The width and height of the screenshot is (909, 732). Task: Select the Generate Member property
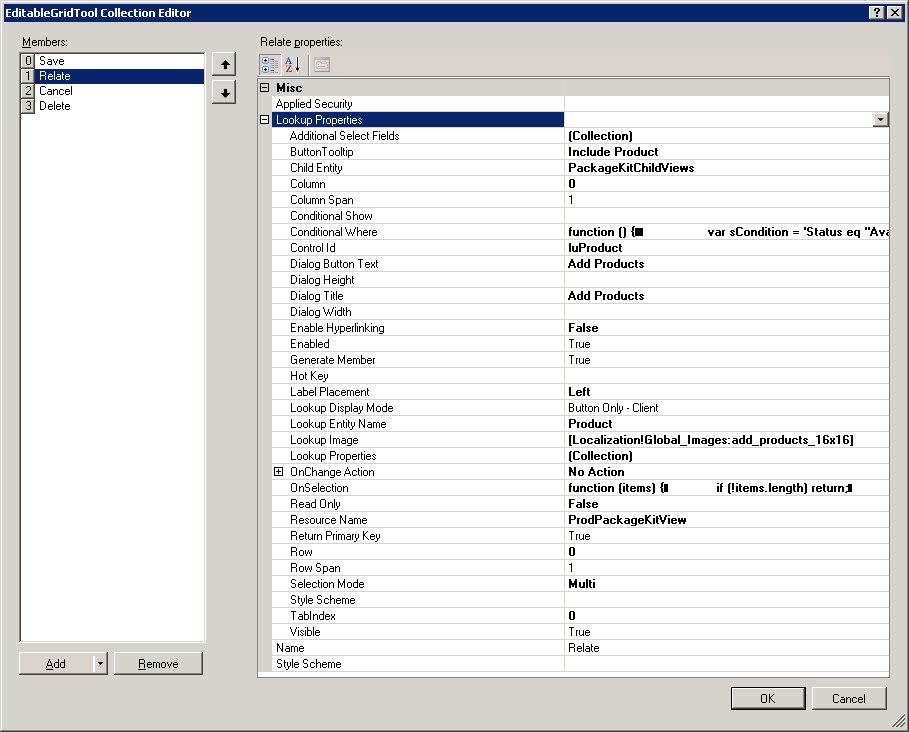(333, 360)
